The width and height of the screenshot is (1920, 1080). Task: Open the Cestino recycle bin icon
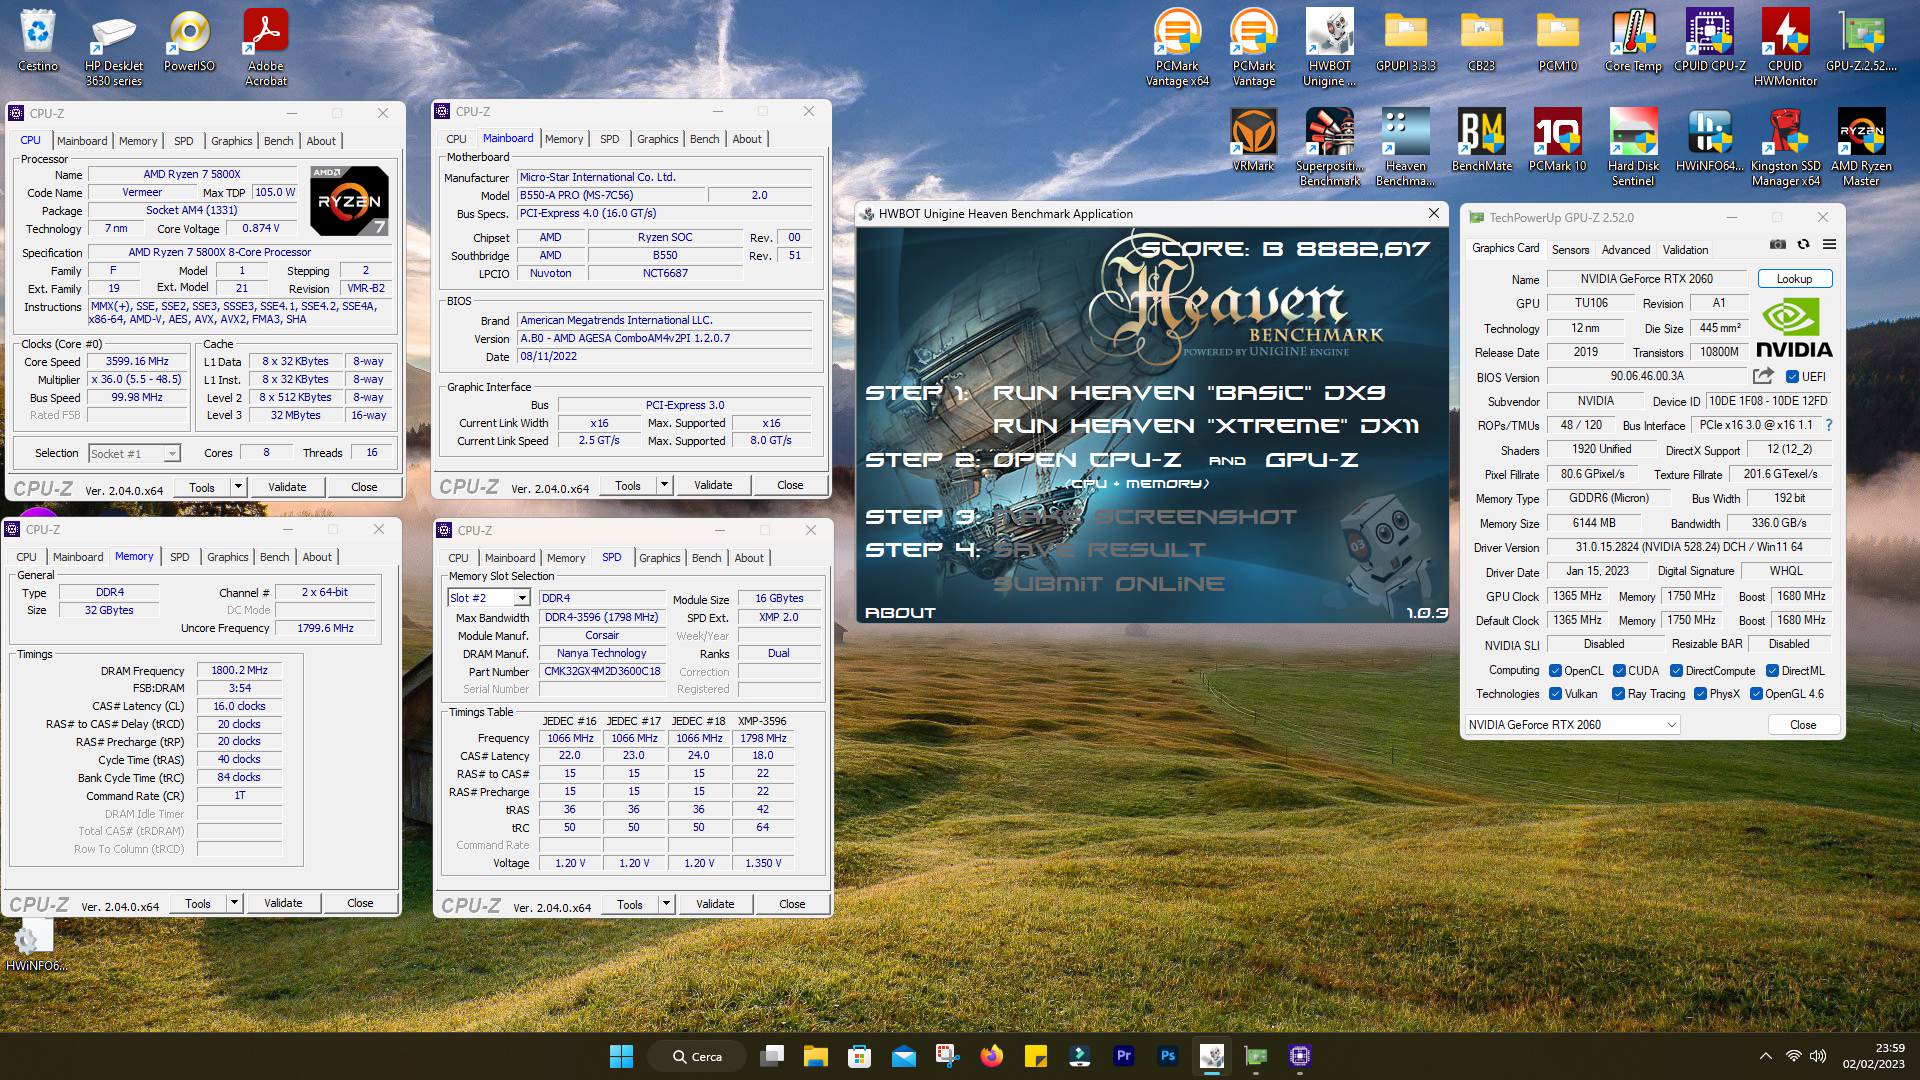(38, 42)
